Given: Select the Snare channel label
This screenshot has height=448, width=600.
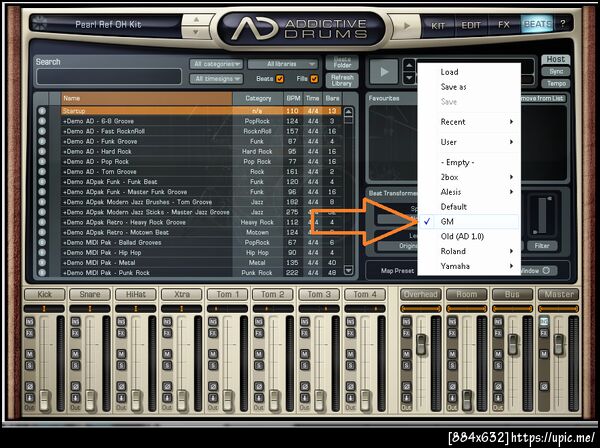Looking at the screenshot, I should click(90, 294).
